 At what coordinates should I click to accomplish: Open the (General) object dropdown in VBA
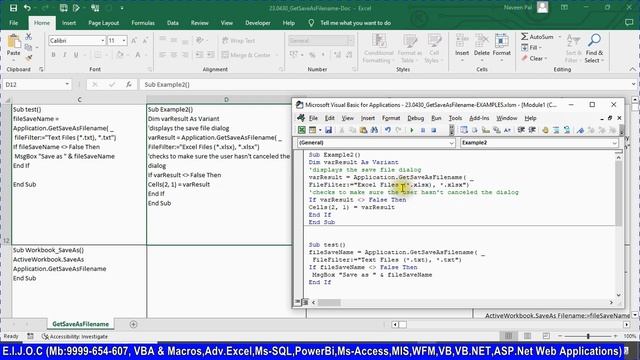pos(451,143)
